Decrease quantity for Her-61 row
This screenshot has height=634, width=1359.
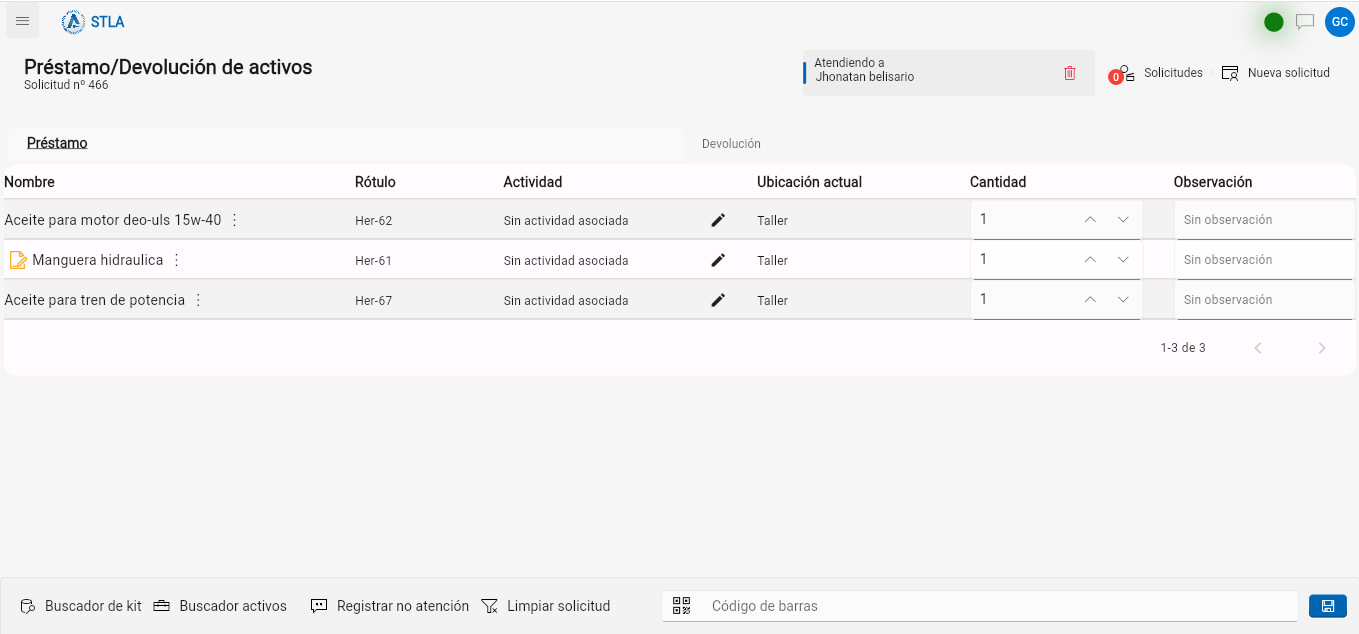point(1123,260)
